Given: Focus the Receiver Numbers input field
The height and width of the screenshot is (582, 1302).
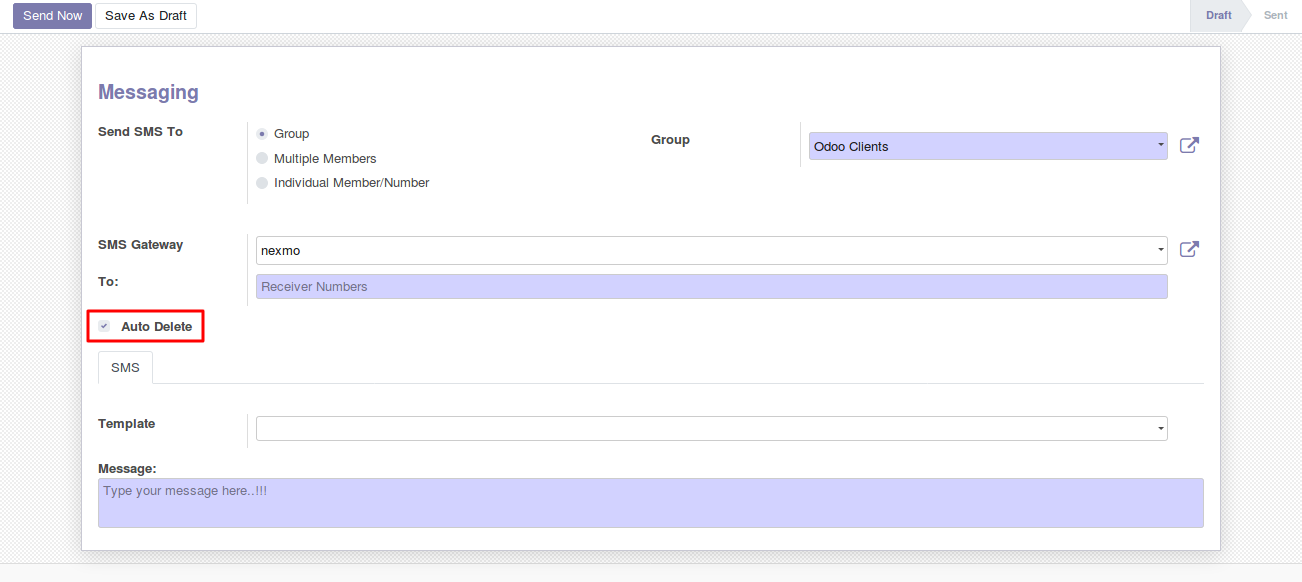Looking at the screenshot, I should point(710,287).
